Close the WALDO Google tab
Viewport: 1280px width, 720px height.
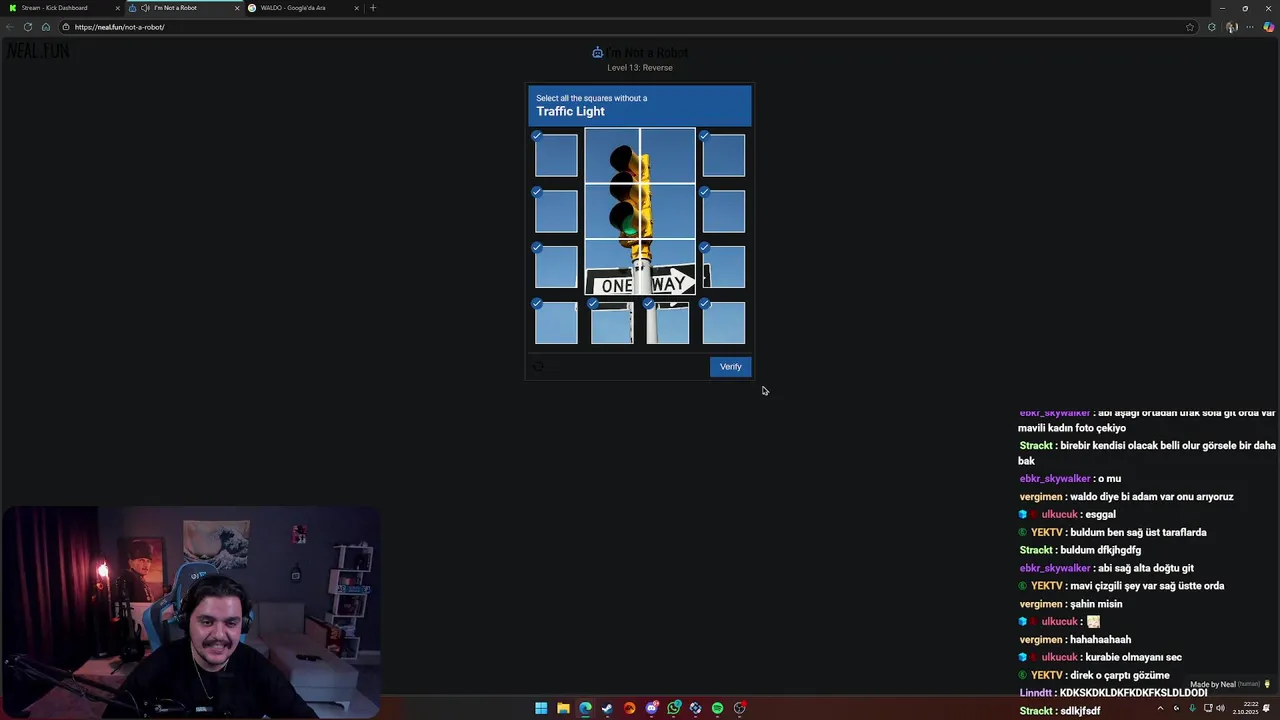pyautogui.click(x=356, y=8)
